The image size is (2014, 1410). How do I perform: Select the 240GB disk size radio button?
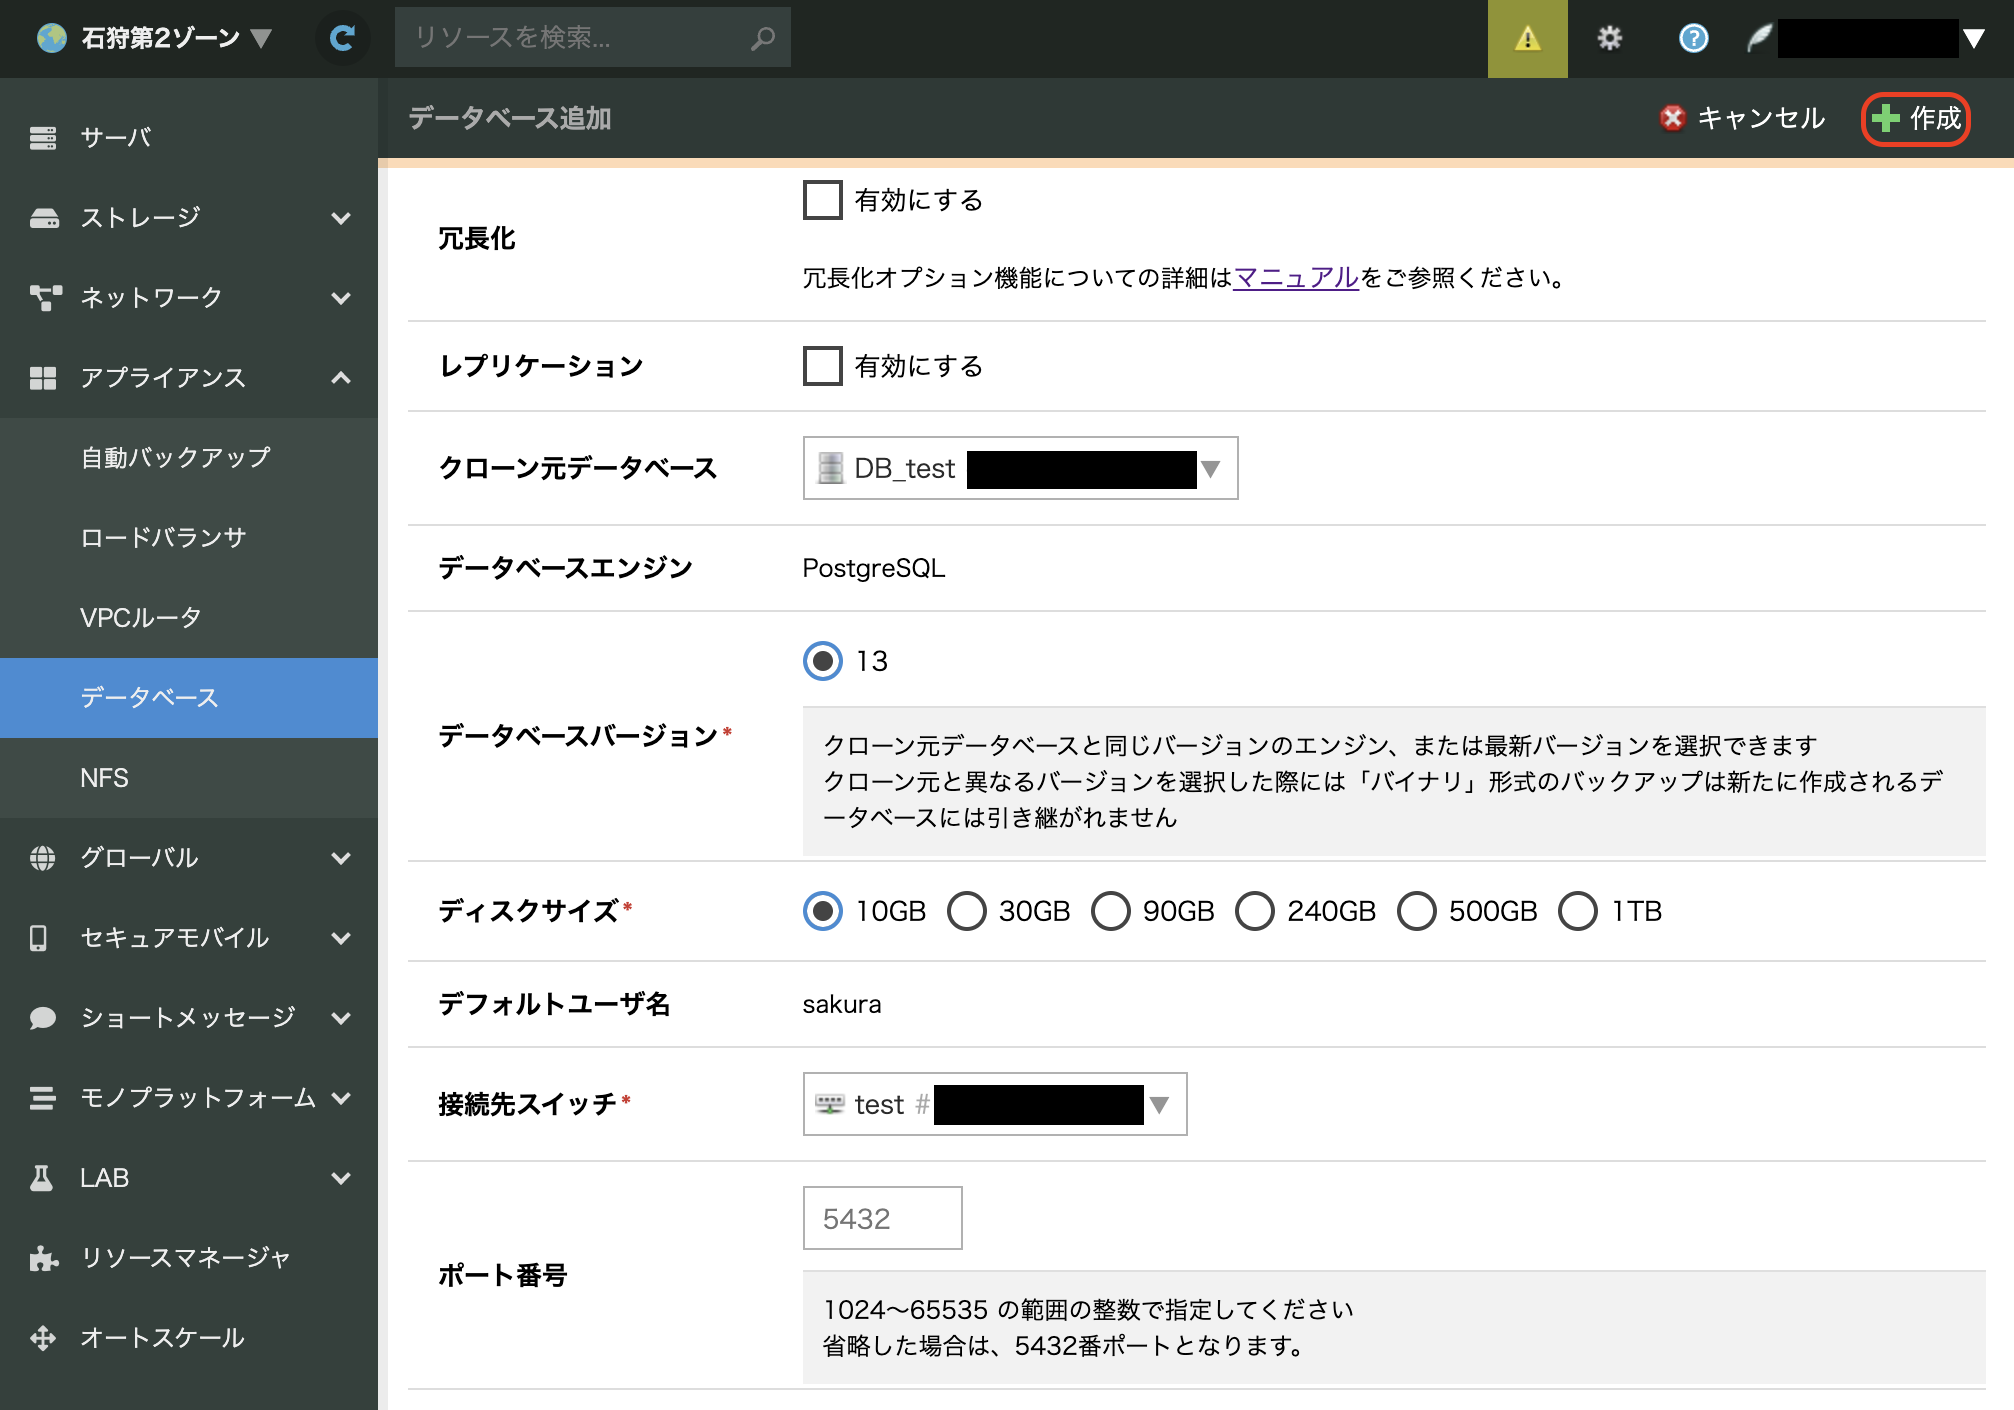[1255, 911]
